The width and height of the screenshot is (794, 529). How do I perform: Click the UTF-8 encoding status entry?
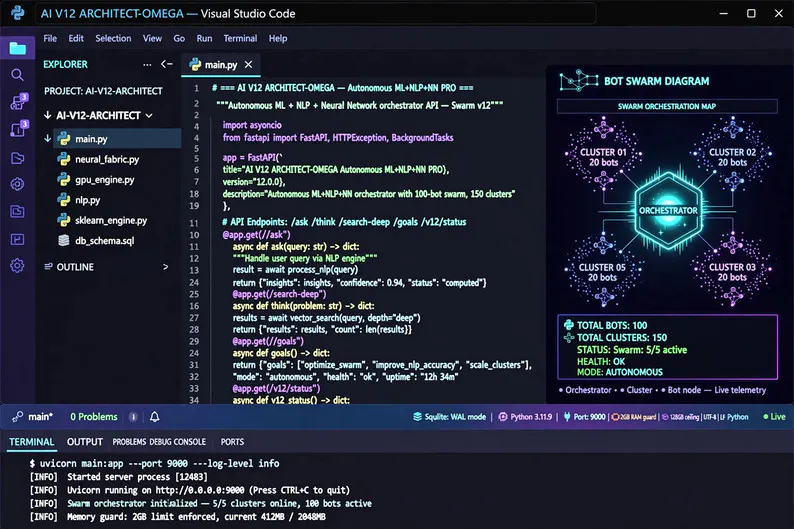pos(709,417)
